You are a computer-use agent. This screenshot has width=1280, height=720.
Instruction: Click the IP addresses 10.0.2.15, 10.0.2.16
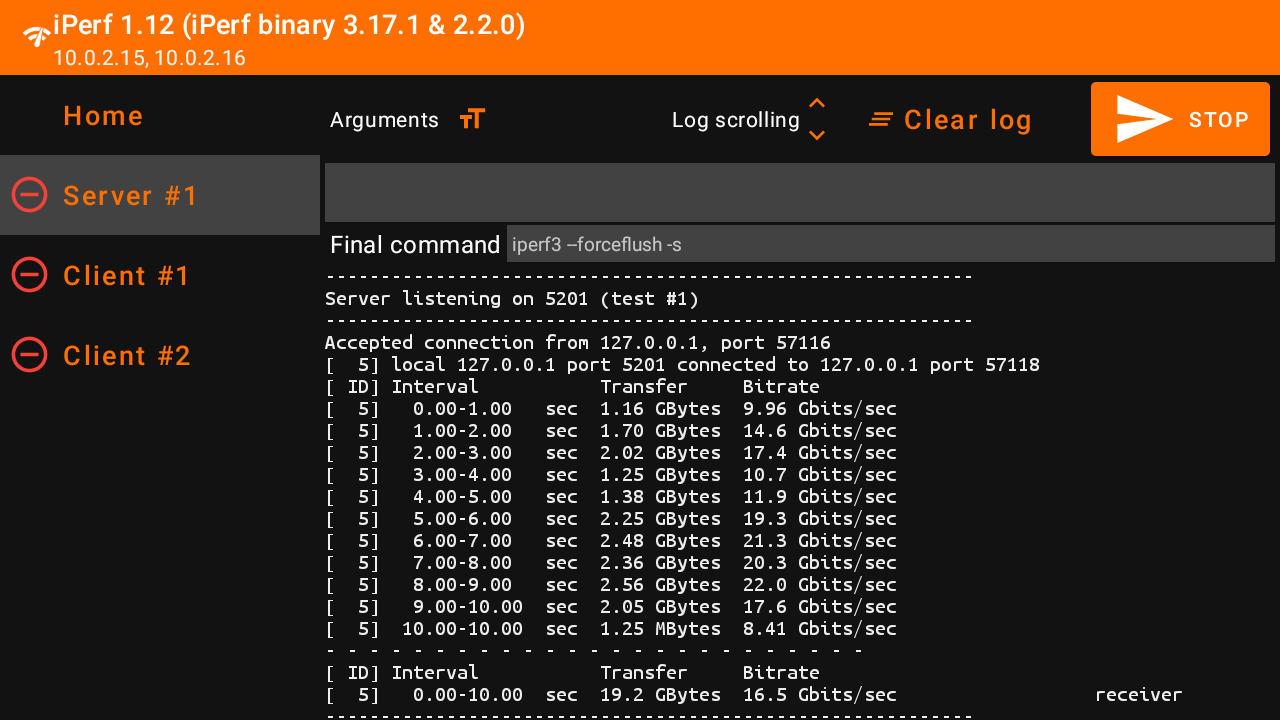149,58
